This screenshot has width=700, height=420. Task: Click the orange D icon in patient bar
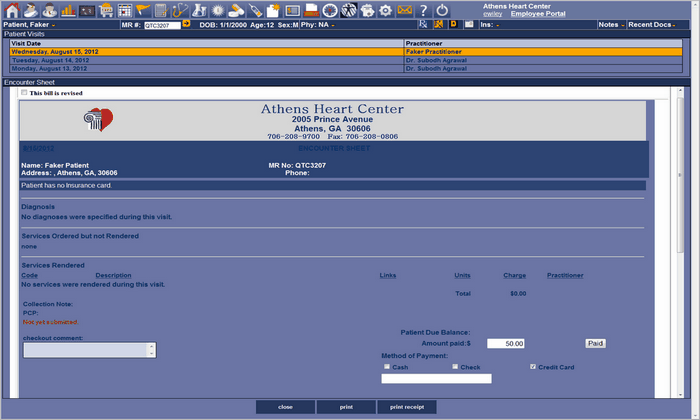[454, 24]
